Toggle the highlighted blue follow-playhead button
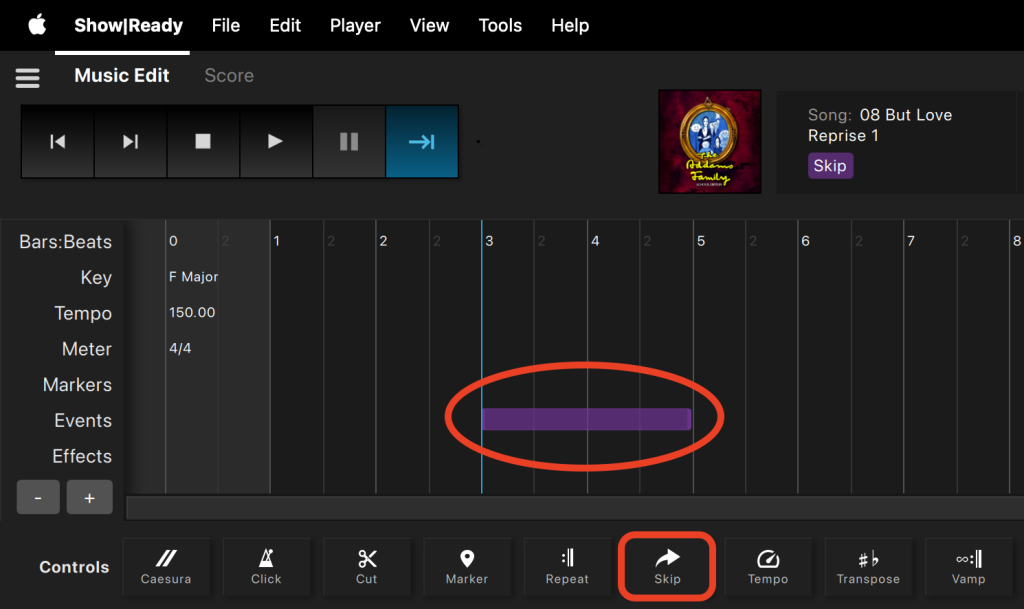 421,142
